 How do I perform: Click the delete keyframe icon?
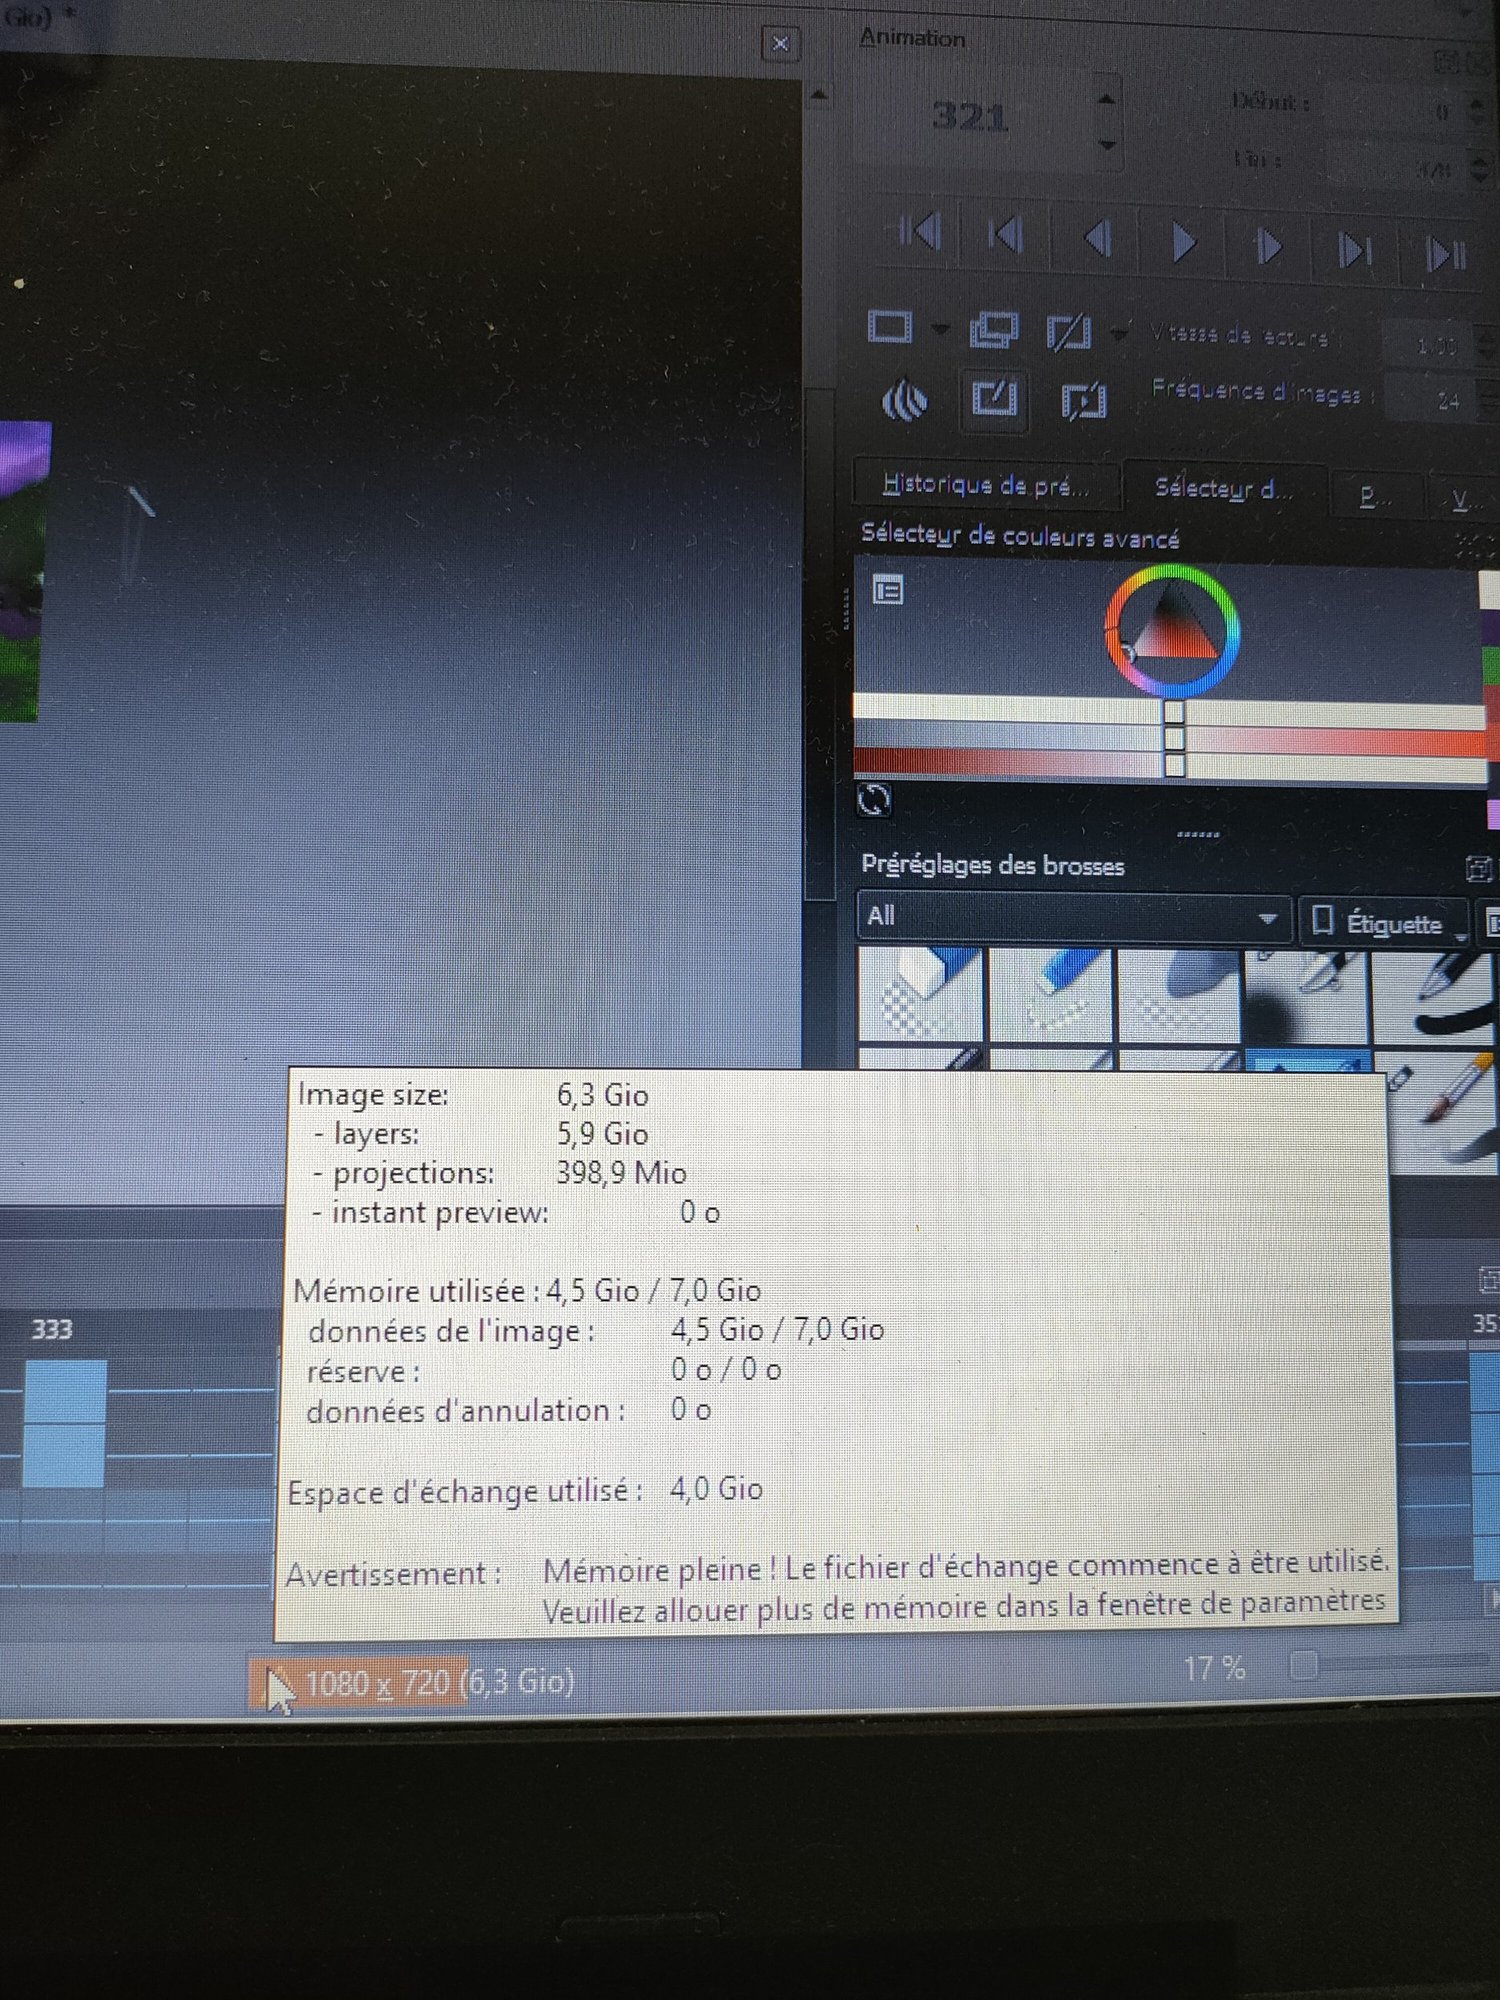click(x=1068, y=333)
